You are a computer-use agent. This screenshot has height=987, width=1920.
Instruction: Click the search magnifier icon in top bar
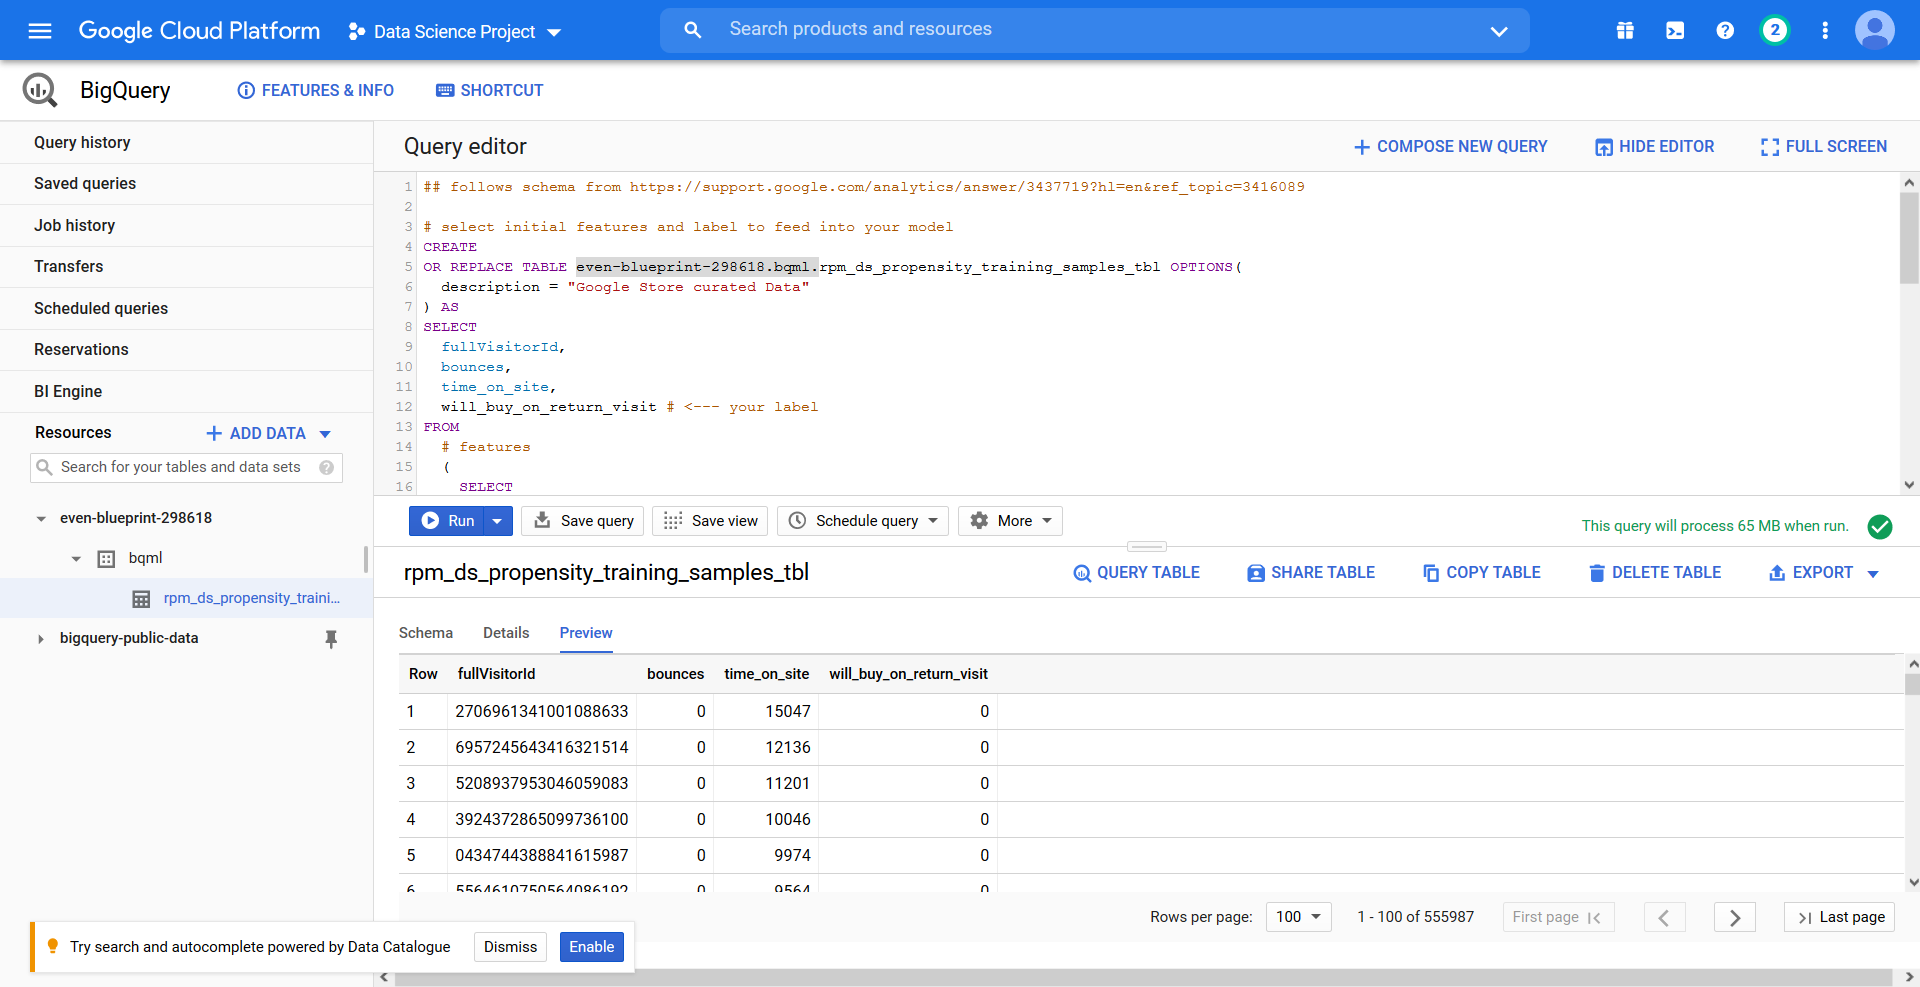[692, 30]
